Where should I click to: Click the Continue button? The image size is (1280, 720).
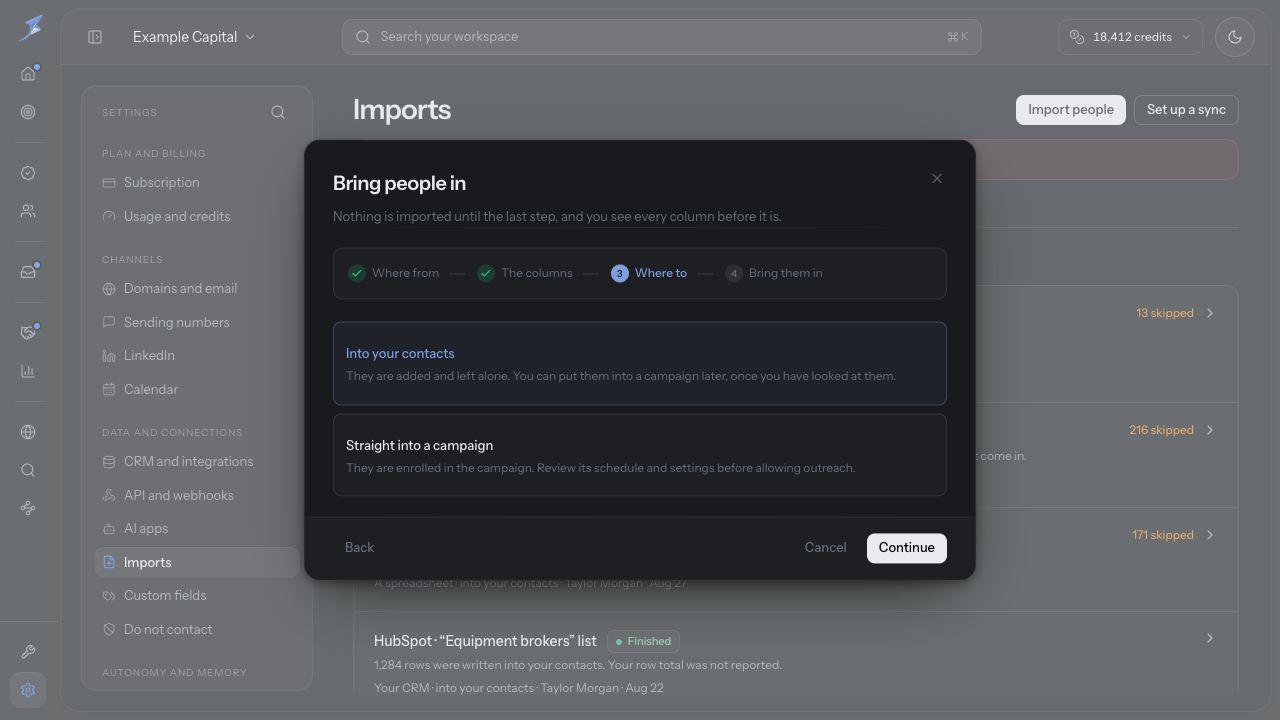(x=907, y=548)
